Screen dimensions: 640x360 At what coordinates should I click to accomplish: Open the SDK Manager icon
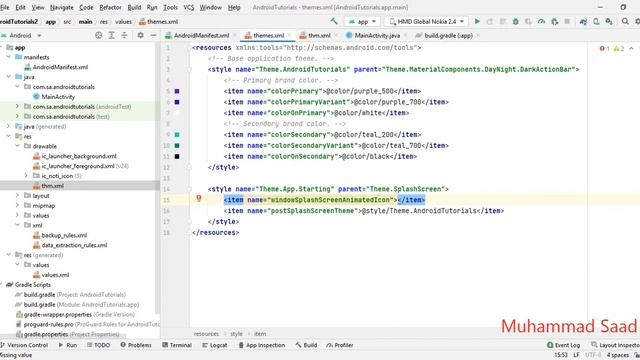(609, 21)
